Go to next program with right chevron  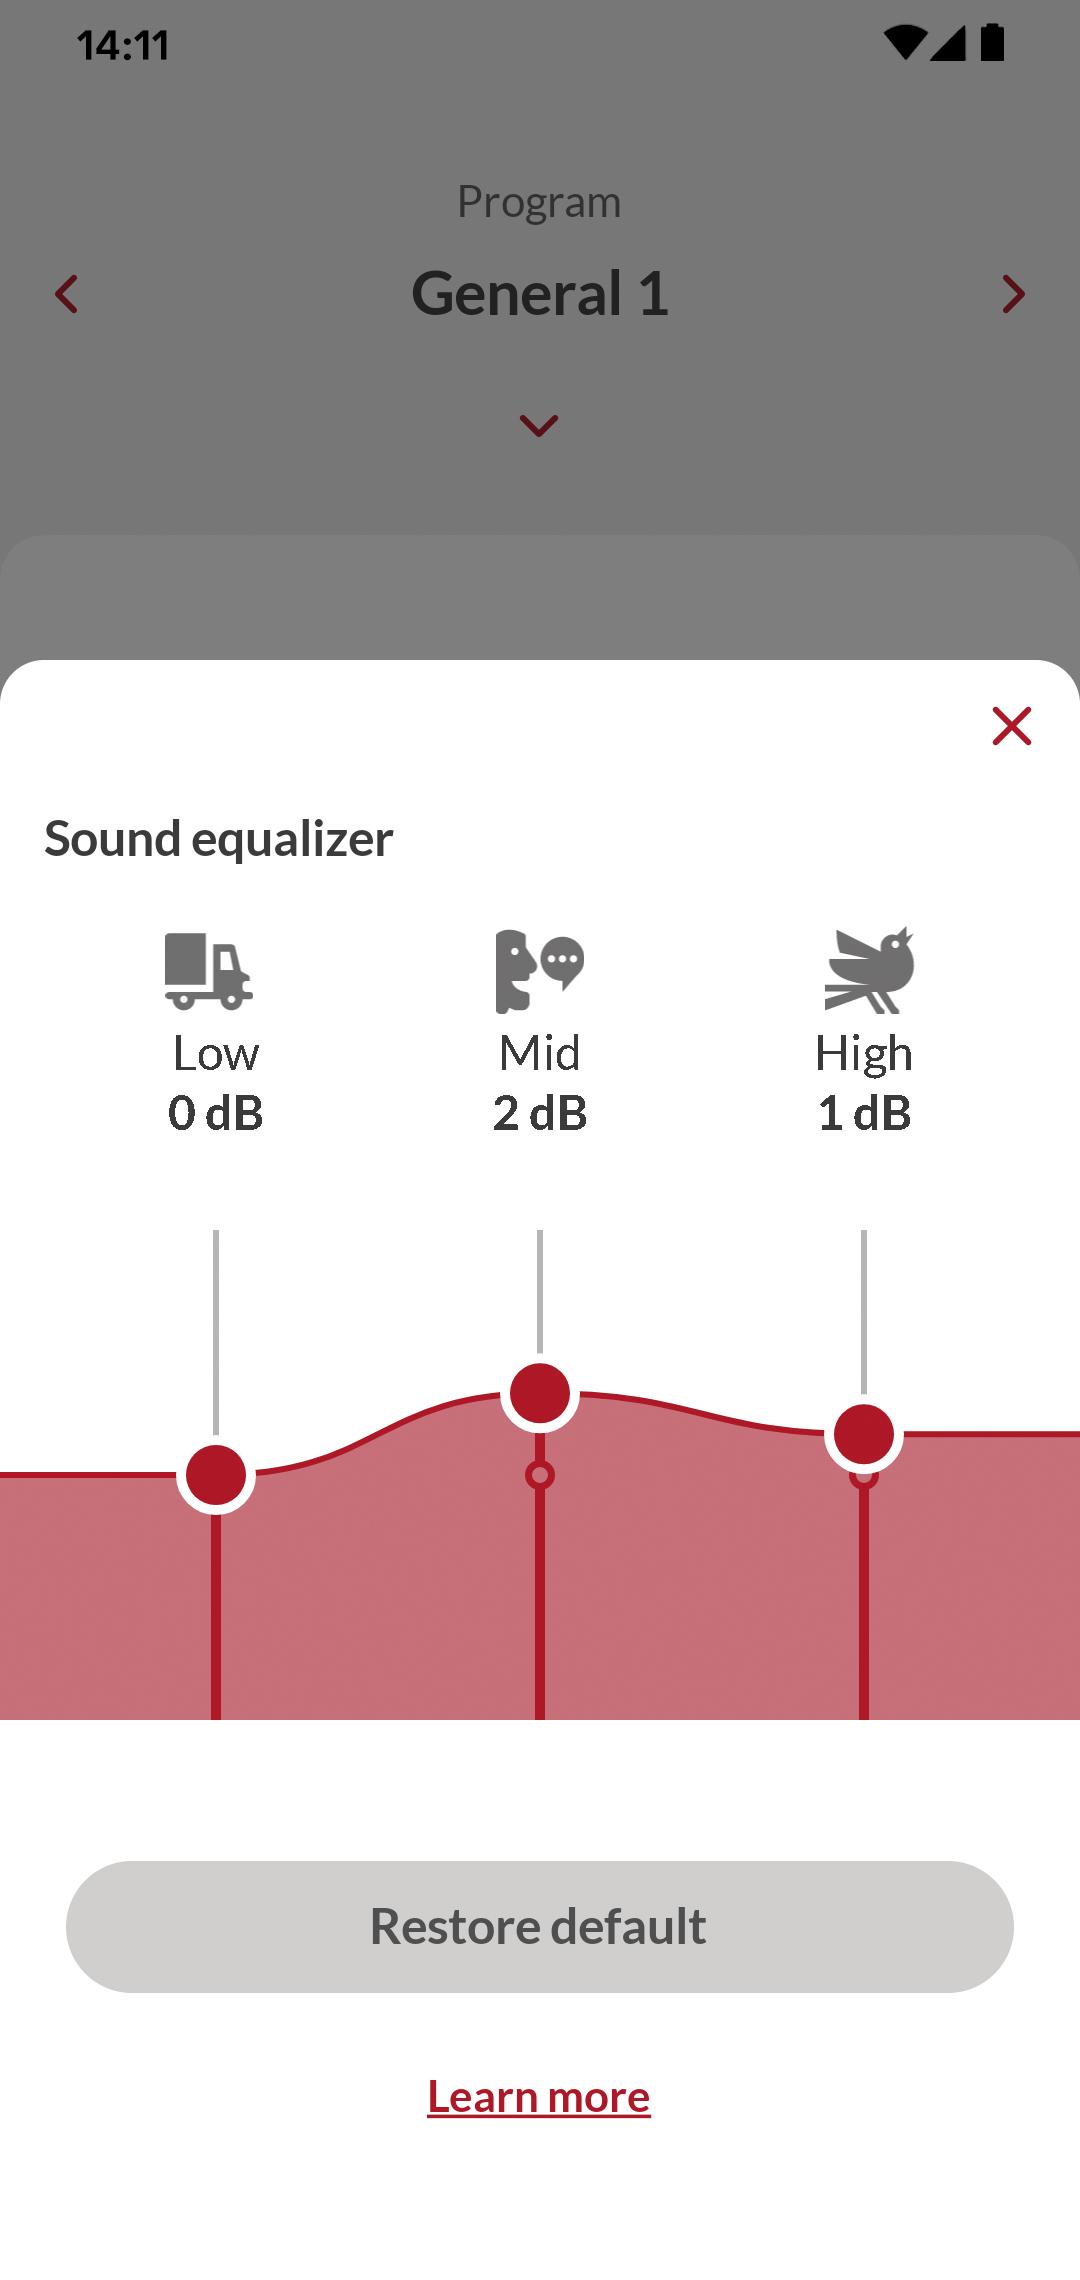(1014, 294)
